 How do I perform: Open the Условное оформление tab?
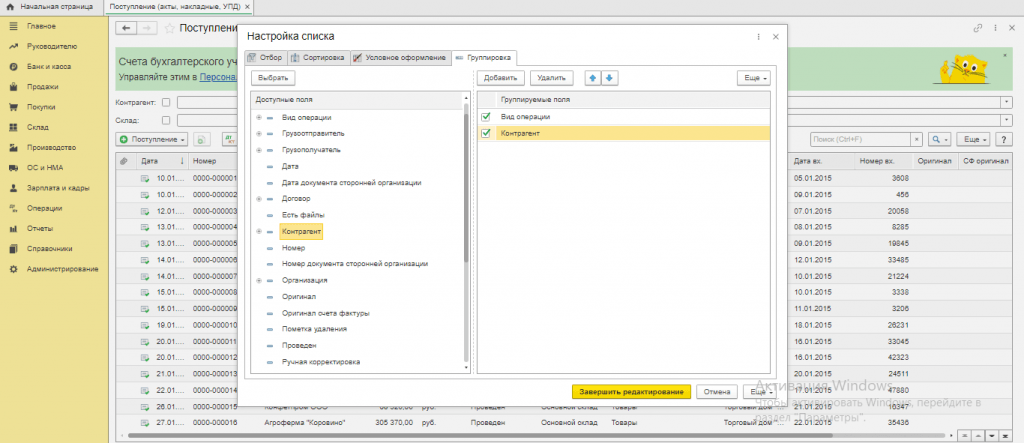click(399, 58)
